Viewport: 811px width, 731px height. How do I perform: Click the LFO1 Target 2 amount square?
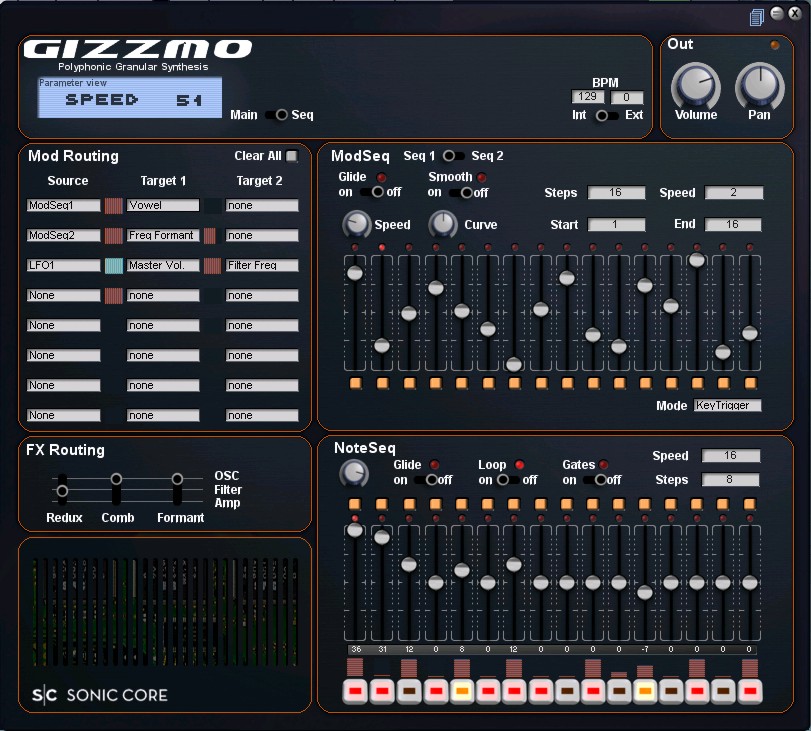coord(212,265)
